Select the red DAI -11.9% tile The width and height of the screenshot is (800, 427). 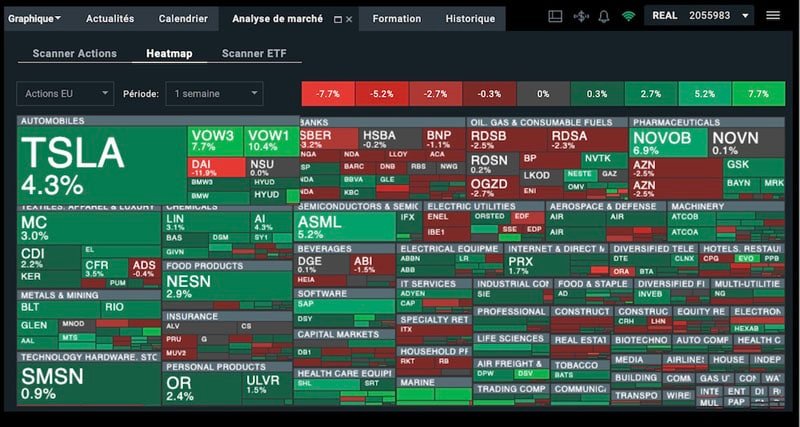(x=216, y=167)
